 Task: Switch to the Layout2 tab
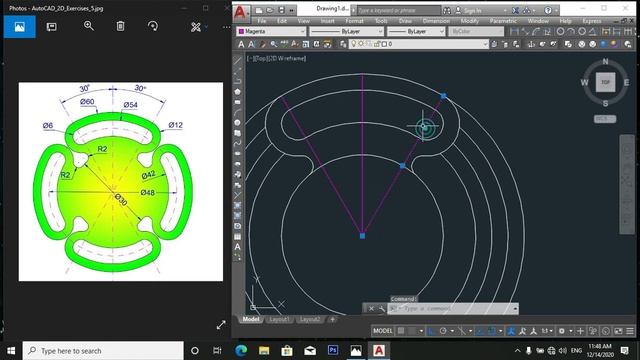pos(310,319)
